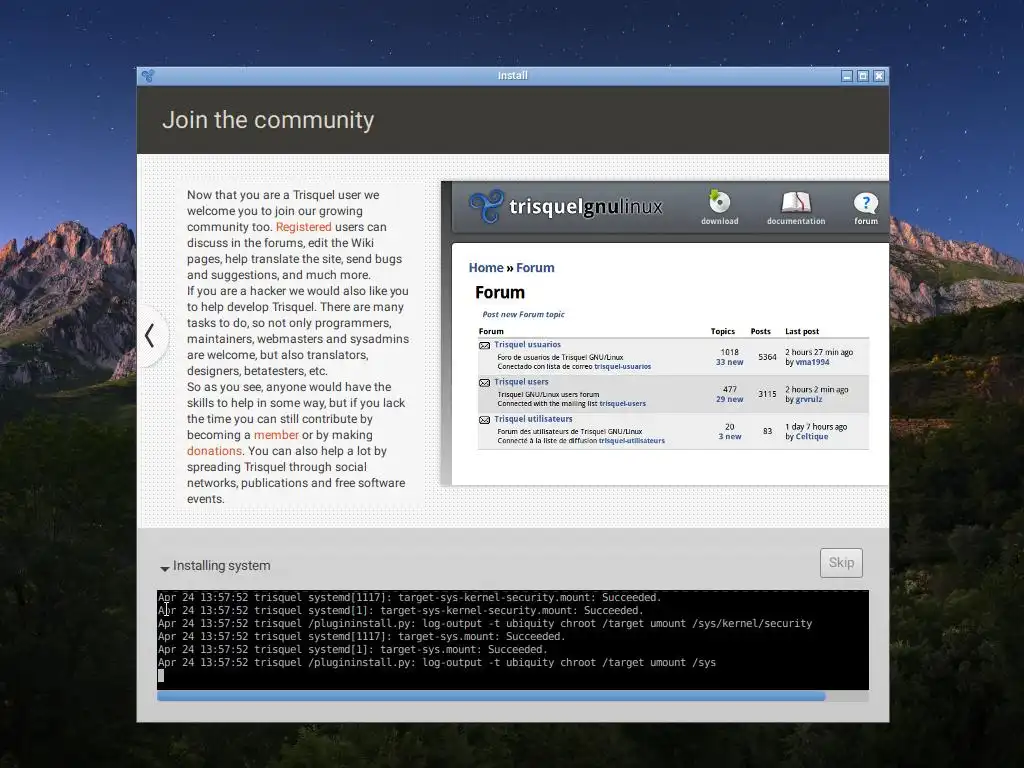1024x768 pixels.
Task: Collapse the Installing system expander
Action: [x=165, y=567]
